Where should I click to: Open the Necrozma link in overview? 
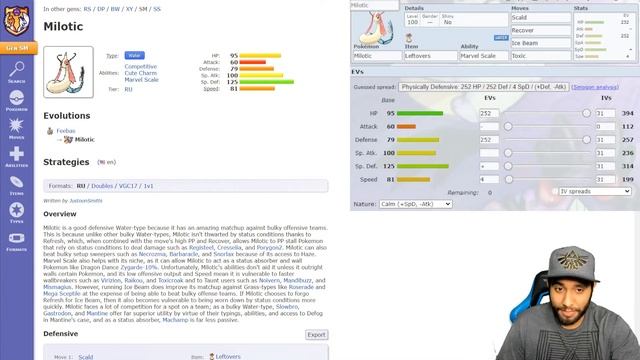[152, 254]
